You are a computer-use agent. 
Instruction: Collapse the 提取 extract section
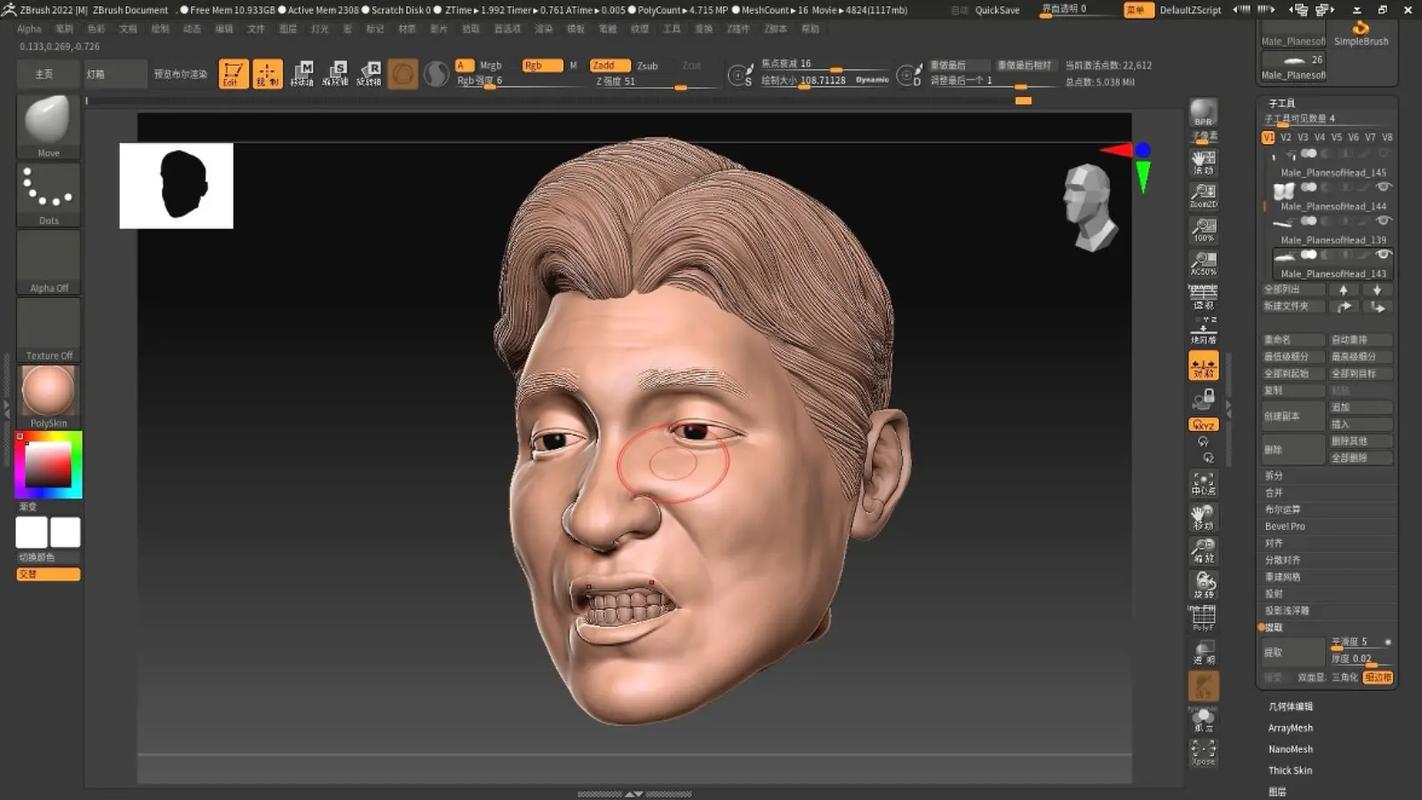[x=1274, y=627]
